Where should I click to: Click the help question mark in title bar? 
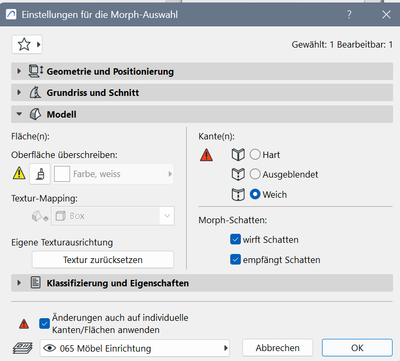[x=349, y=14]
